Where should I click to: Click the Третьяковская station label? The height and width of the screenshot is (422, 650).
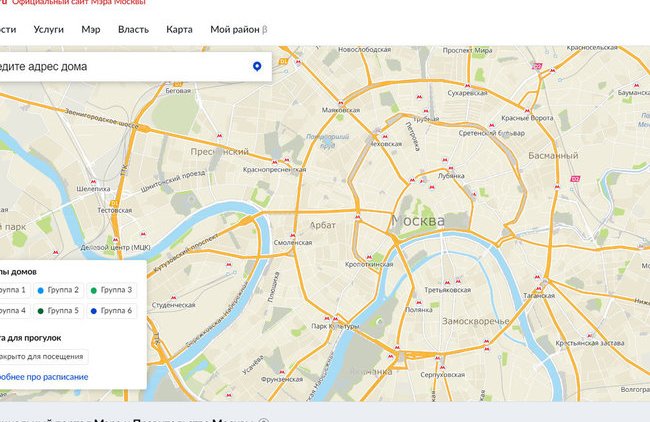447,290
